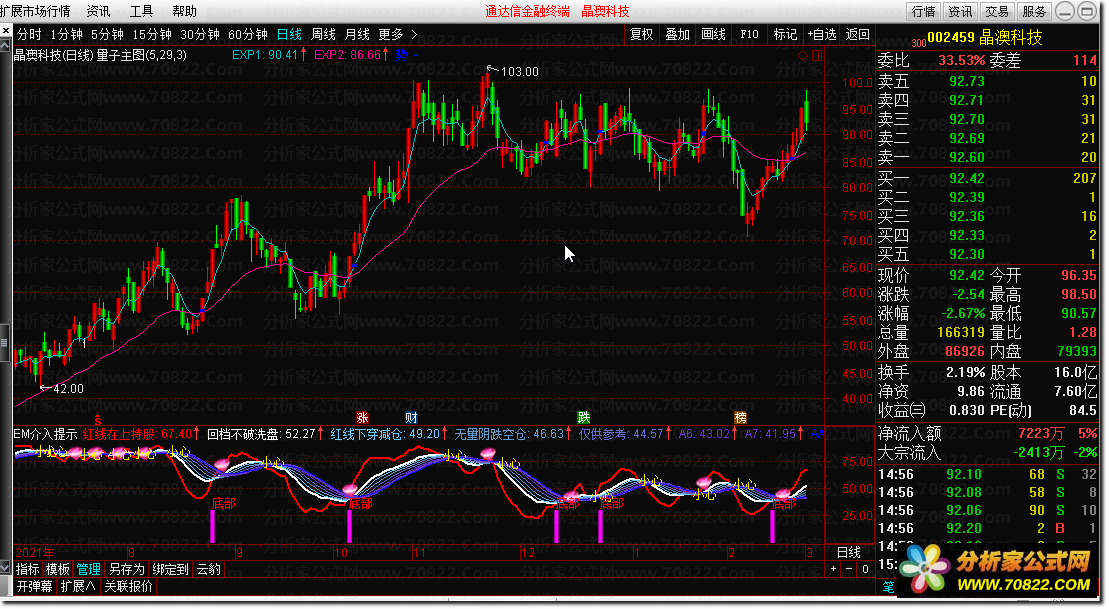Open the 扩展市场行情 menu
Screen dimensions: 1109x609
click(35, 11)
